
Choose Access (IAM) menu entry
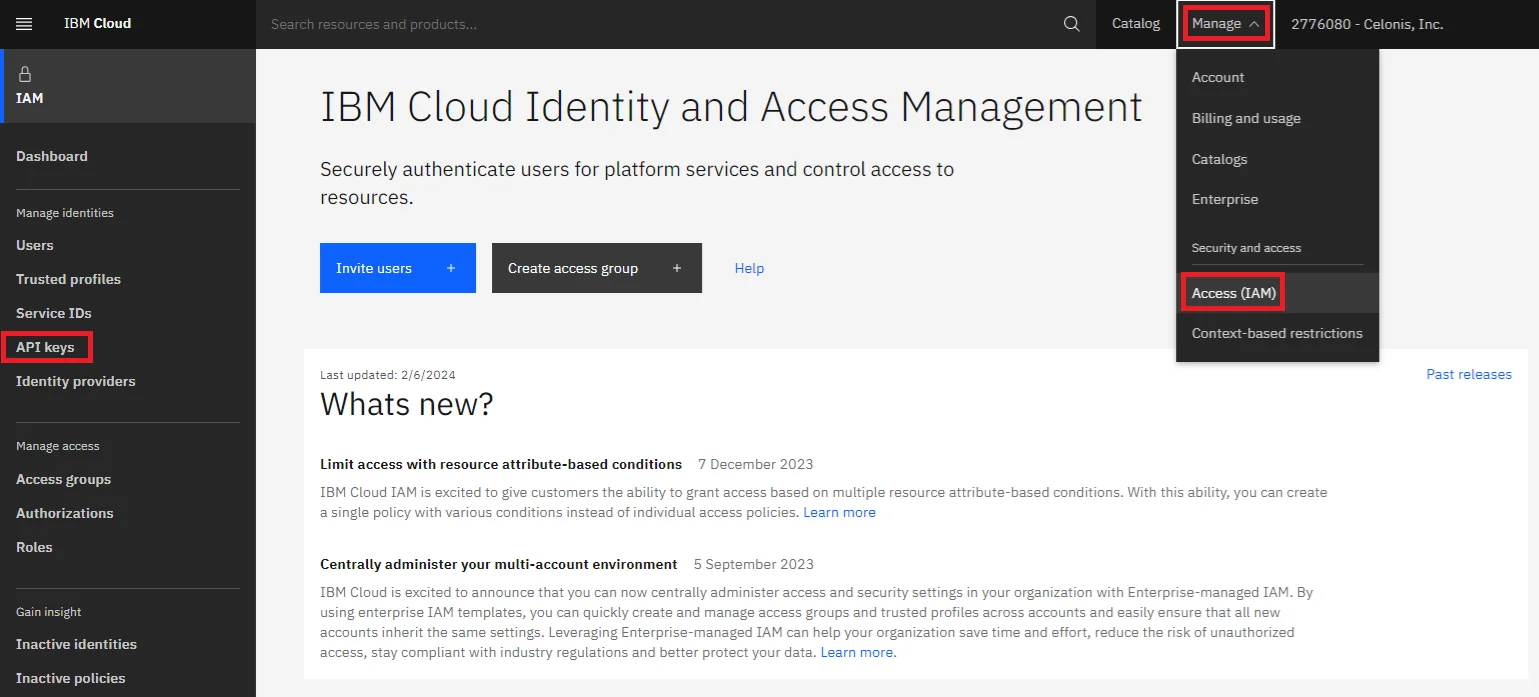pos(1278,293)
